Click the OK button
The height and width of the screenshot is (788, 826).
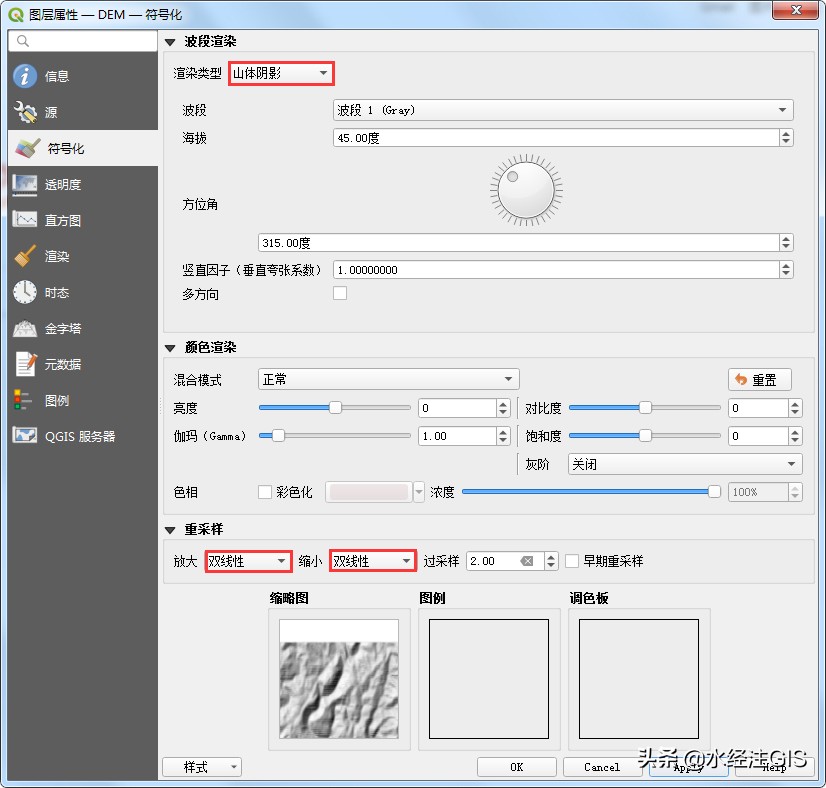pyautogui.click(x=516, y=767)
